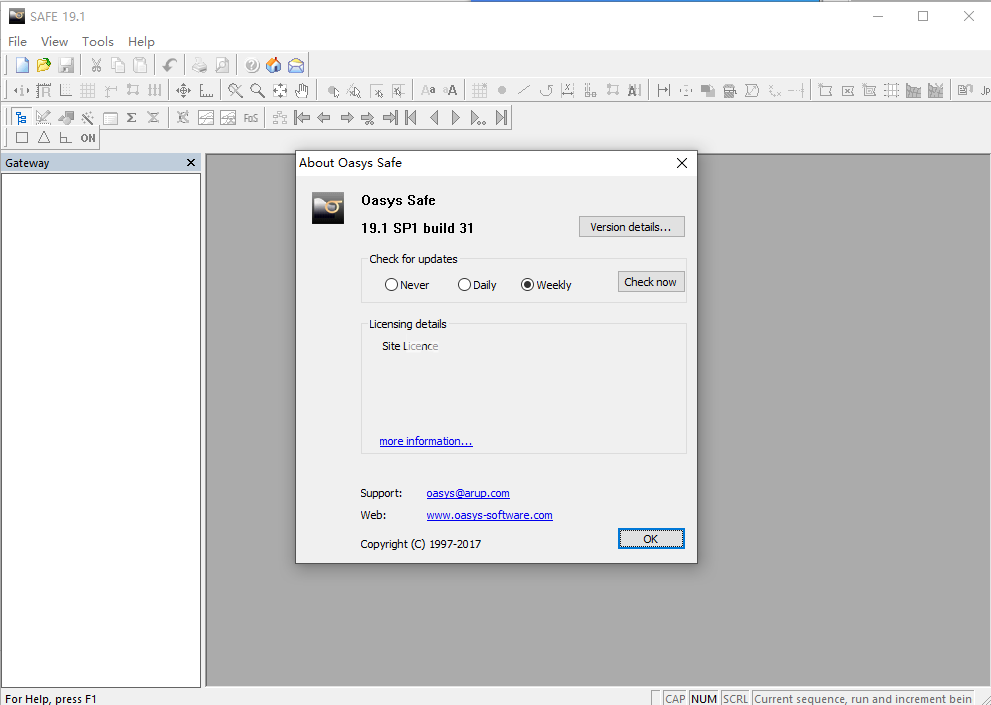Close the About Oasys Safe dialog
Screen dimensions: 991x705
[x=682, y=163]
